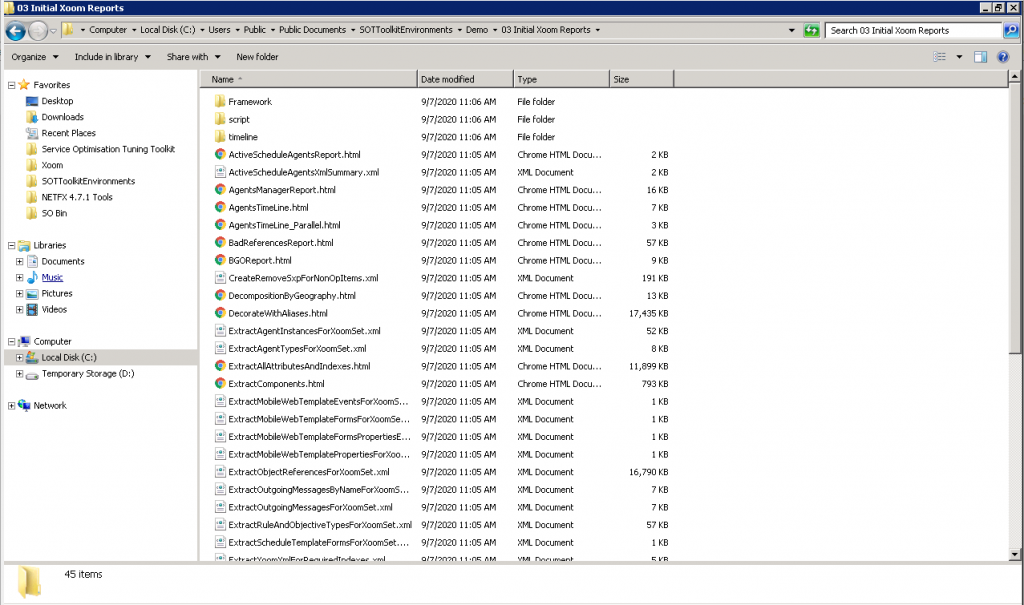Screen dimensions: 1024x605
Task: Select the file DecompositionByGeography.html
Action: pyautogui.click(x=292, y=296)
